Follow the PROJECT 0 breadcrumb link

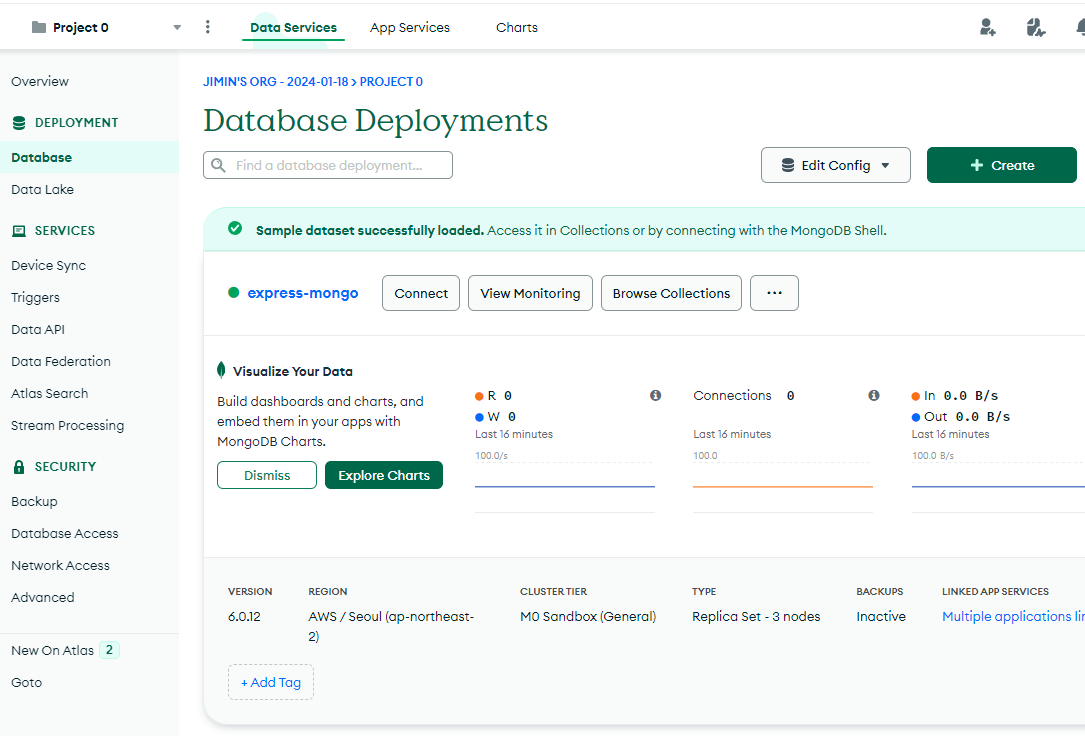tap(391, 82)
